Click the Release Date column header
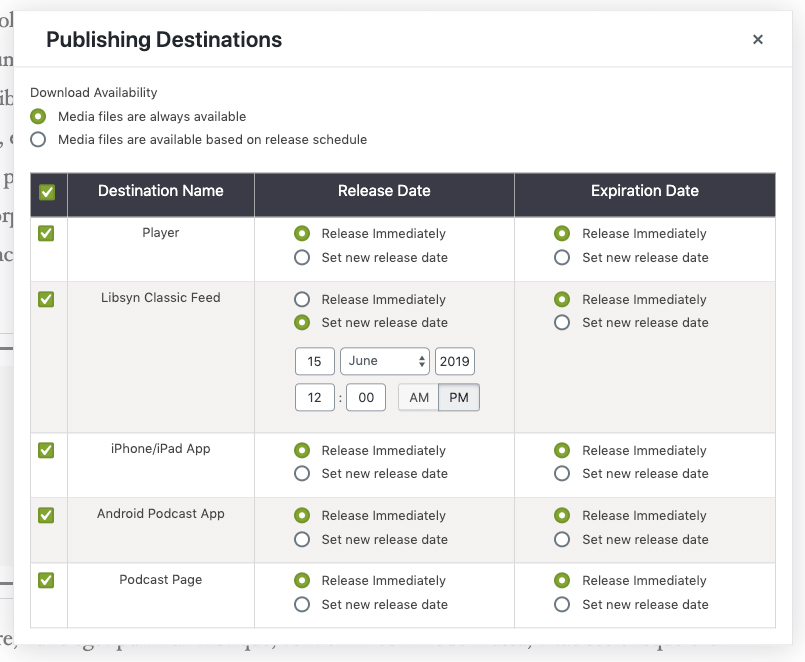The height and width of the screenshot is (662, 805). click(384, 191)
